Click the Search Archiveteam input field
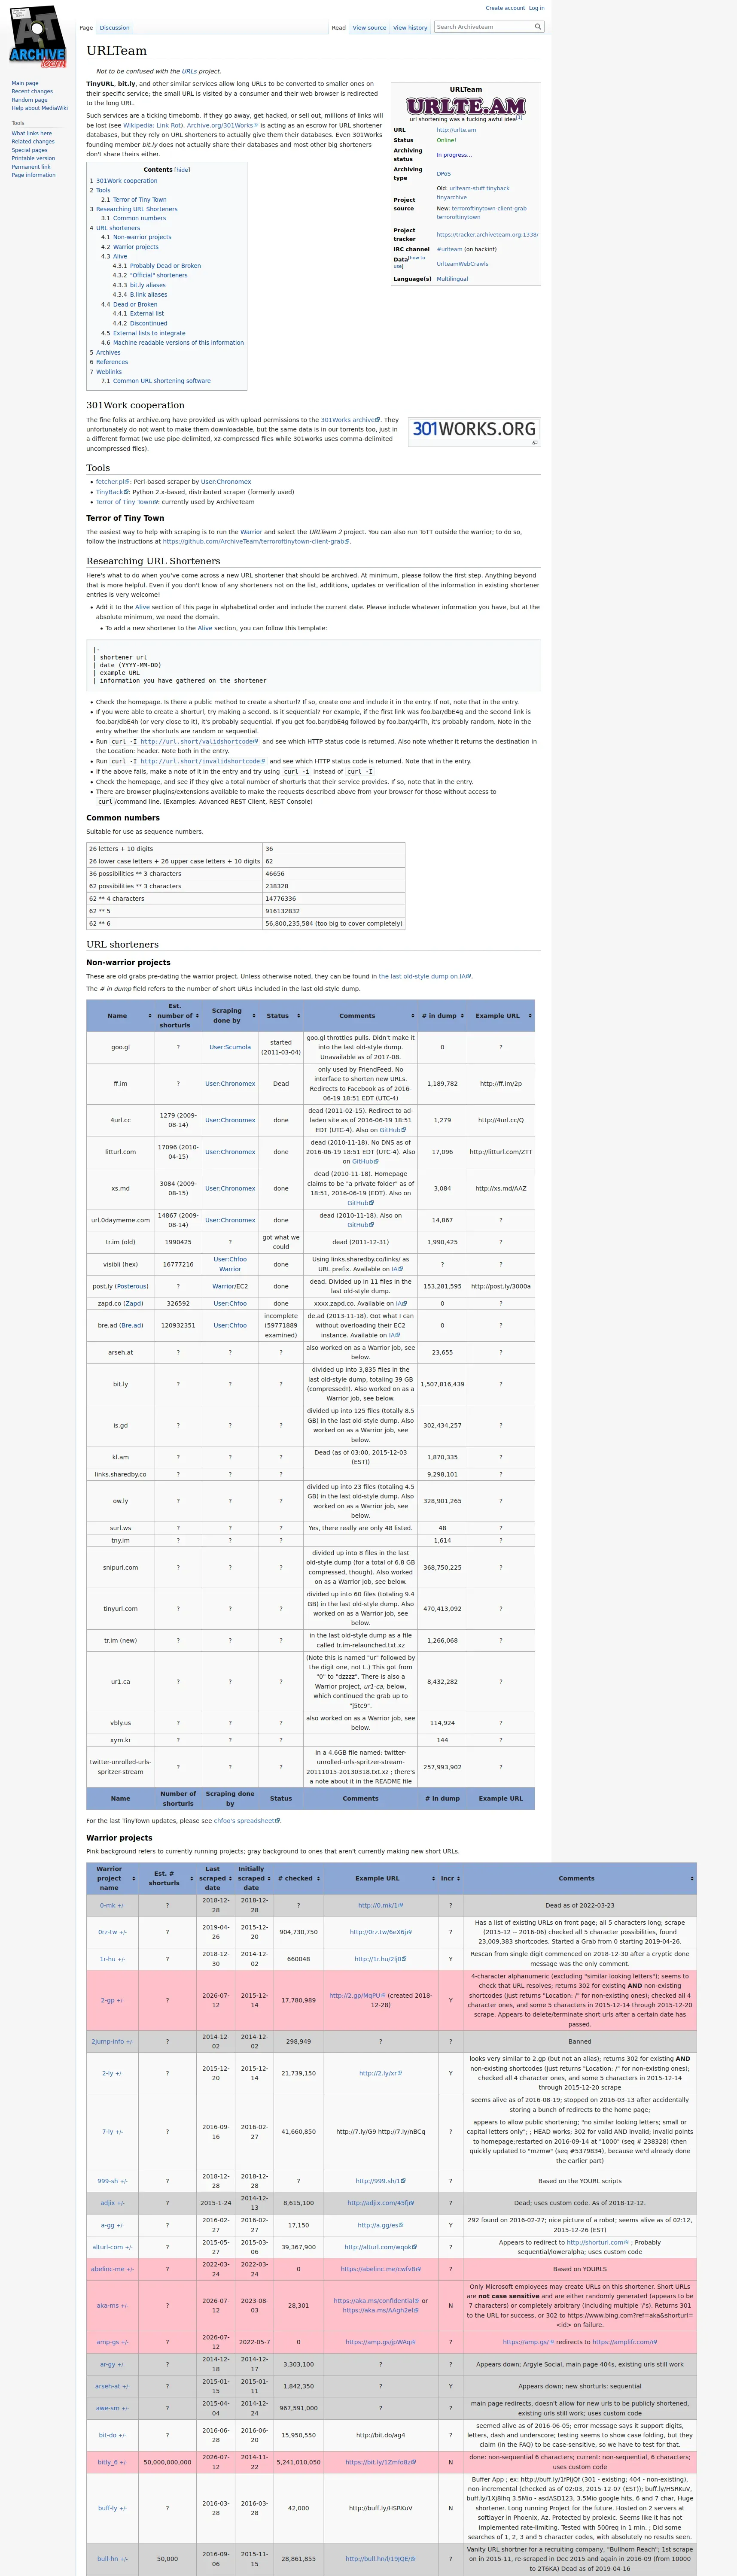 click(x=483, y=27)
